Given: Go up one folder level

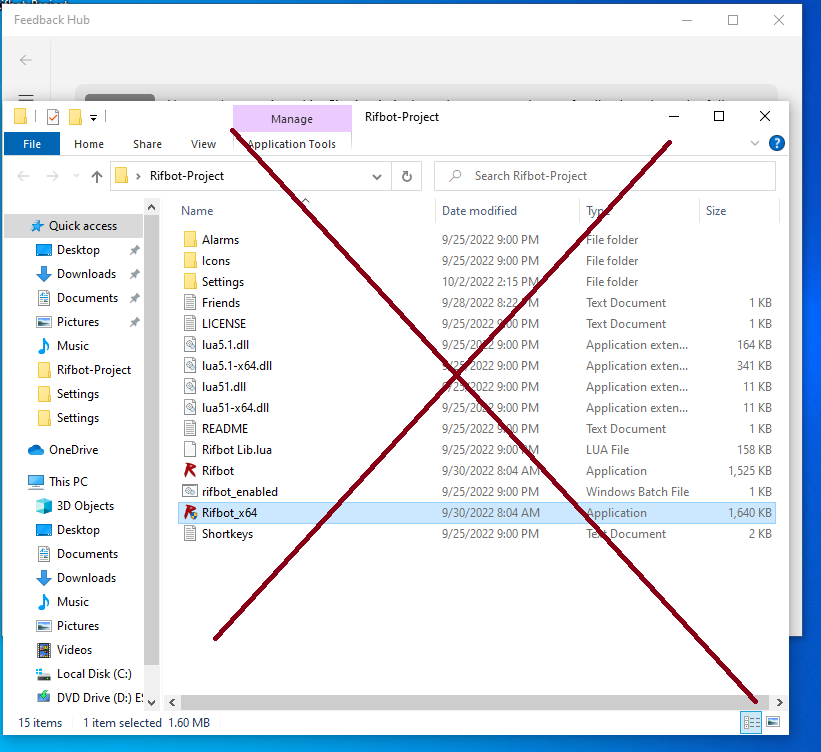Looking at the screenshot, I should coord(97,176).
